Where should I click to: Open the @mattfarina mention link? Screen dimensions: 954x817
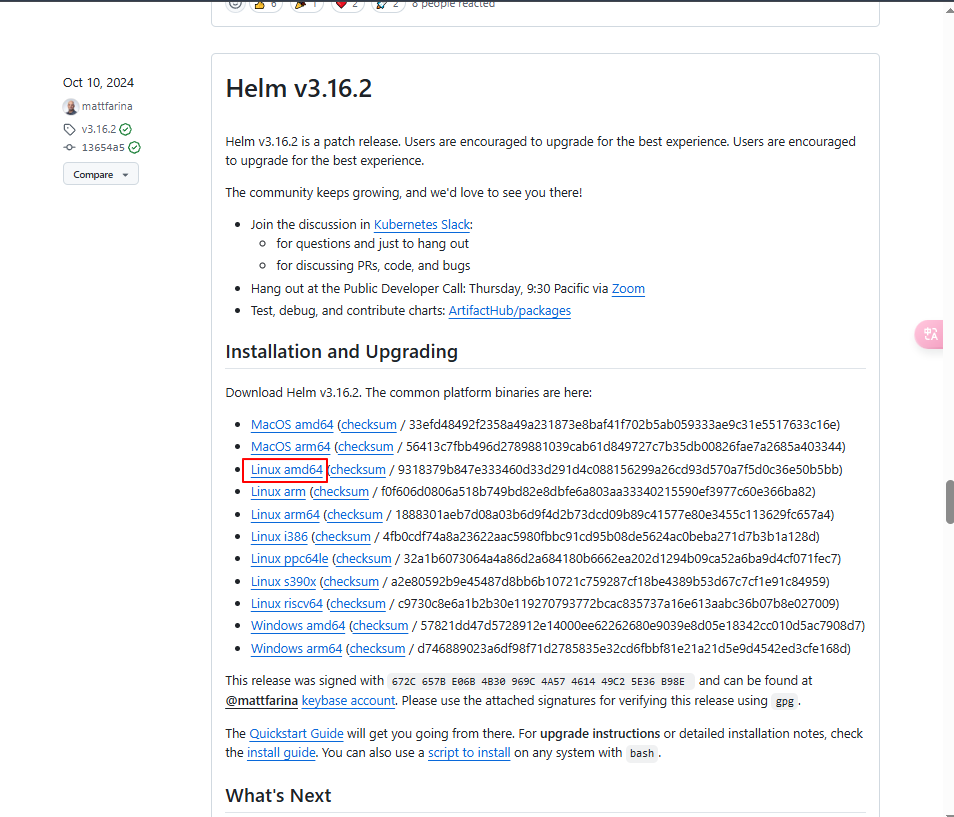(x=262, y=701)
